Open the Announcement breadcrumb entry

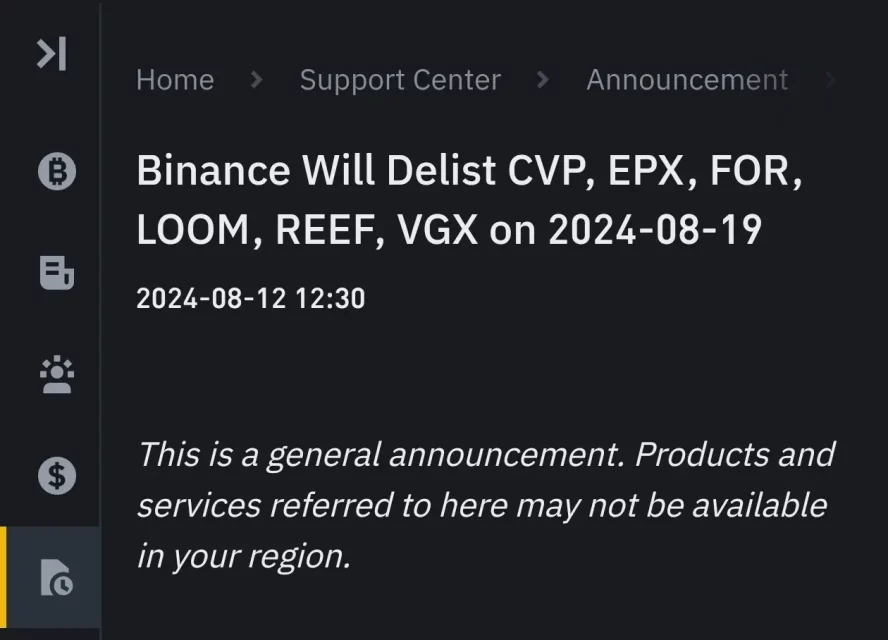pos(686,80)
